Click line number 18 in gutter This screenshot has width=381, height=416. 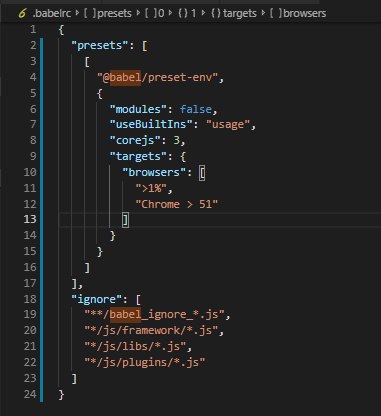(30, 299)
